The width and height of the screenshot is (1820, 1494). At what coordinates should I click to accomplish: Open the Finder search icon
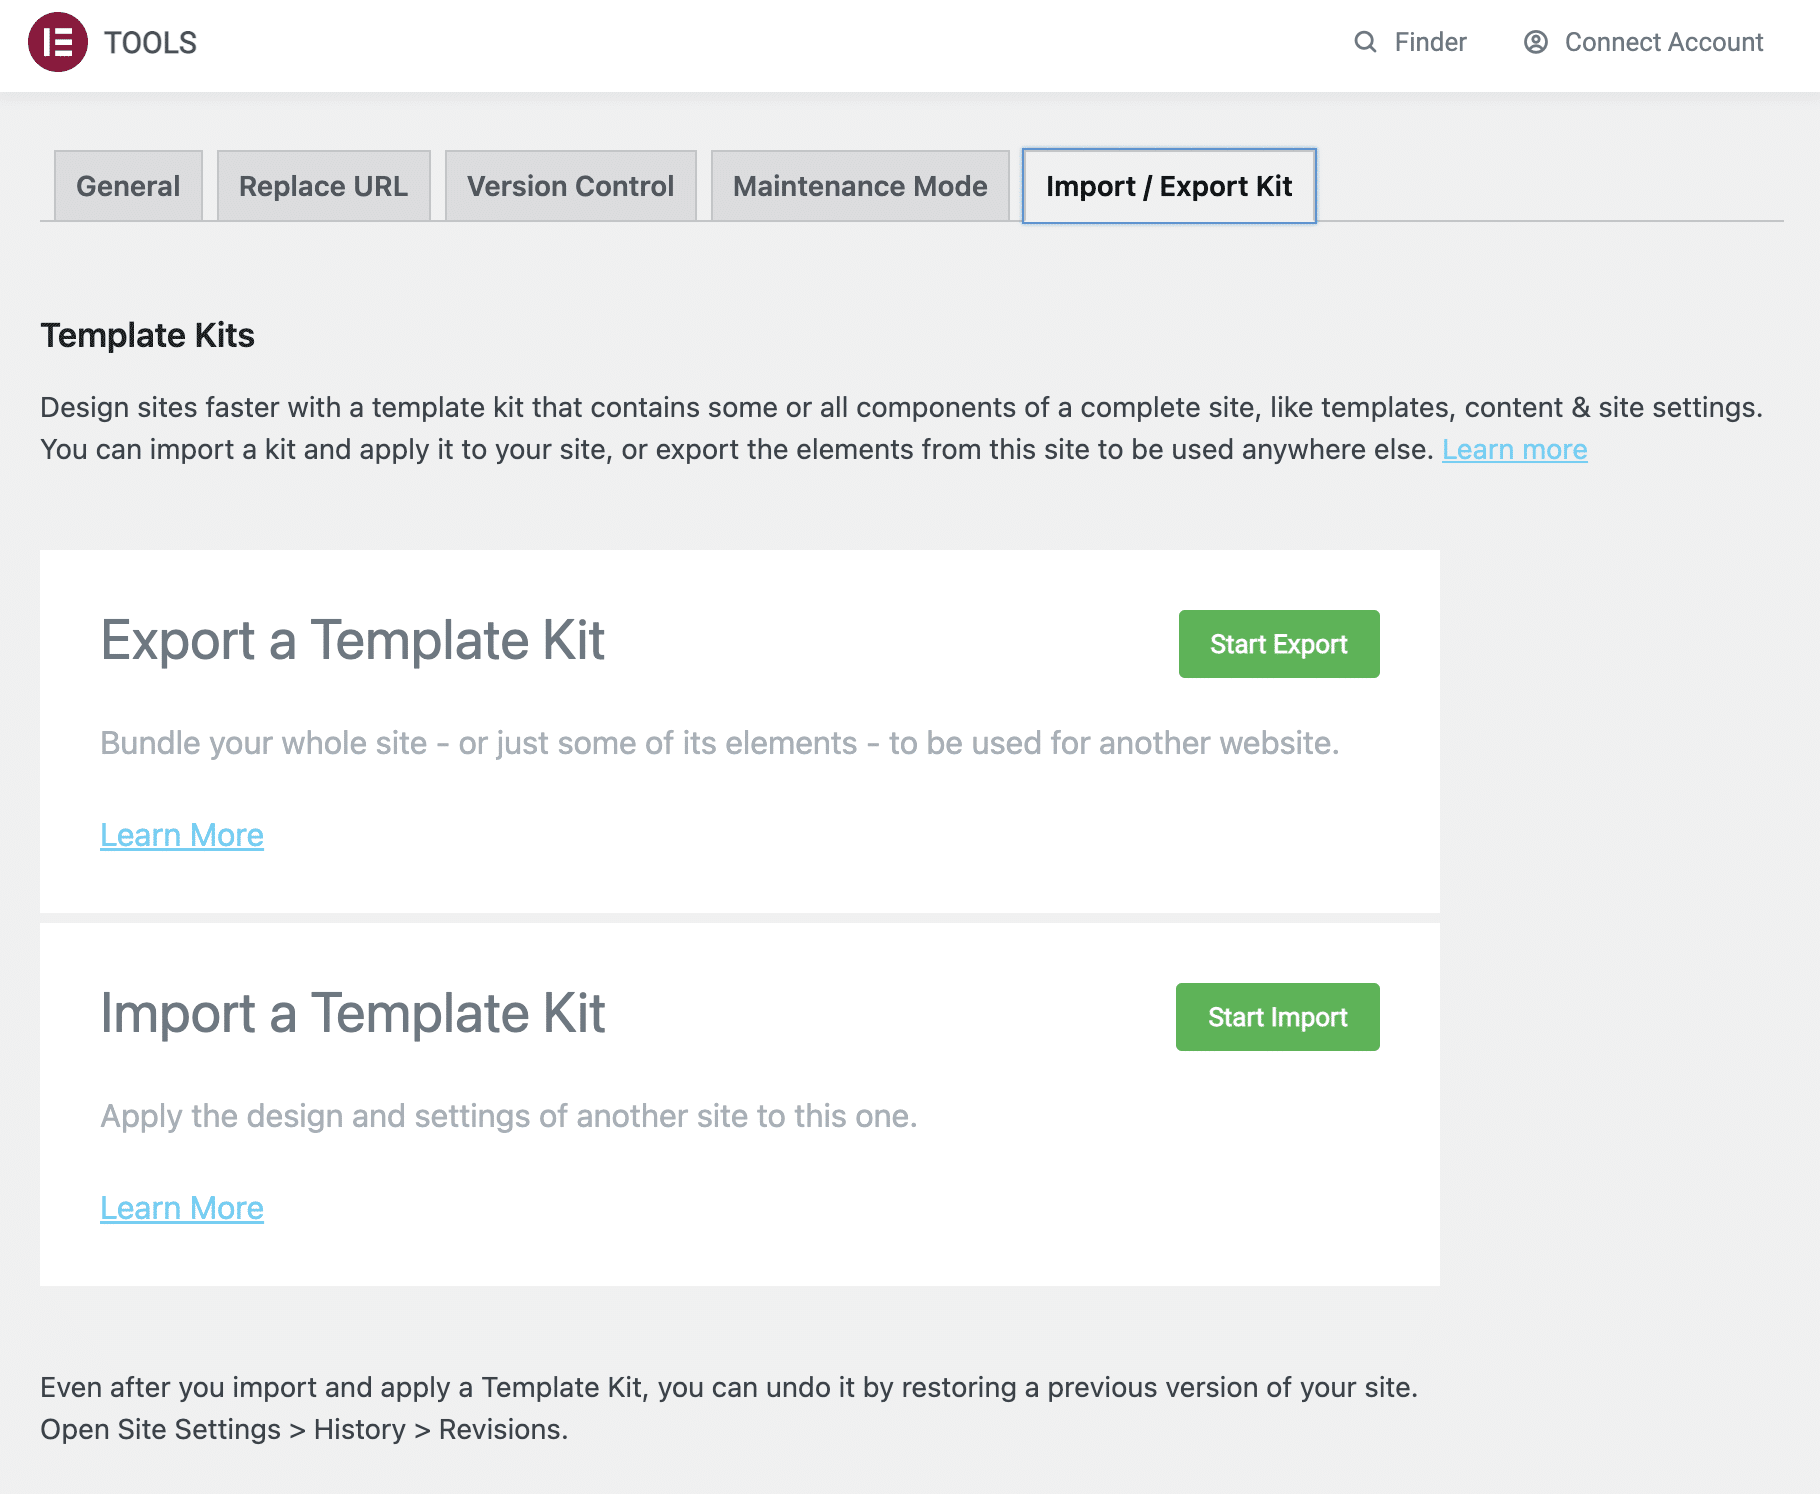[1365, 42]
